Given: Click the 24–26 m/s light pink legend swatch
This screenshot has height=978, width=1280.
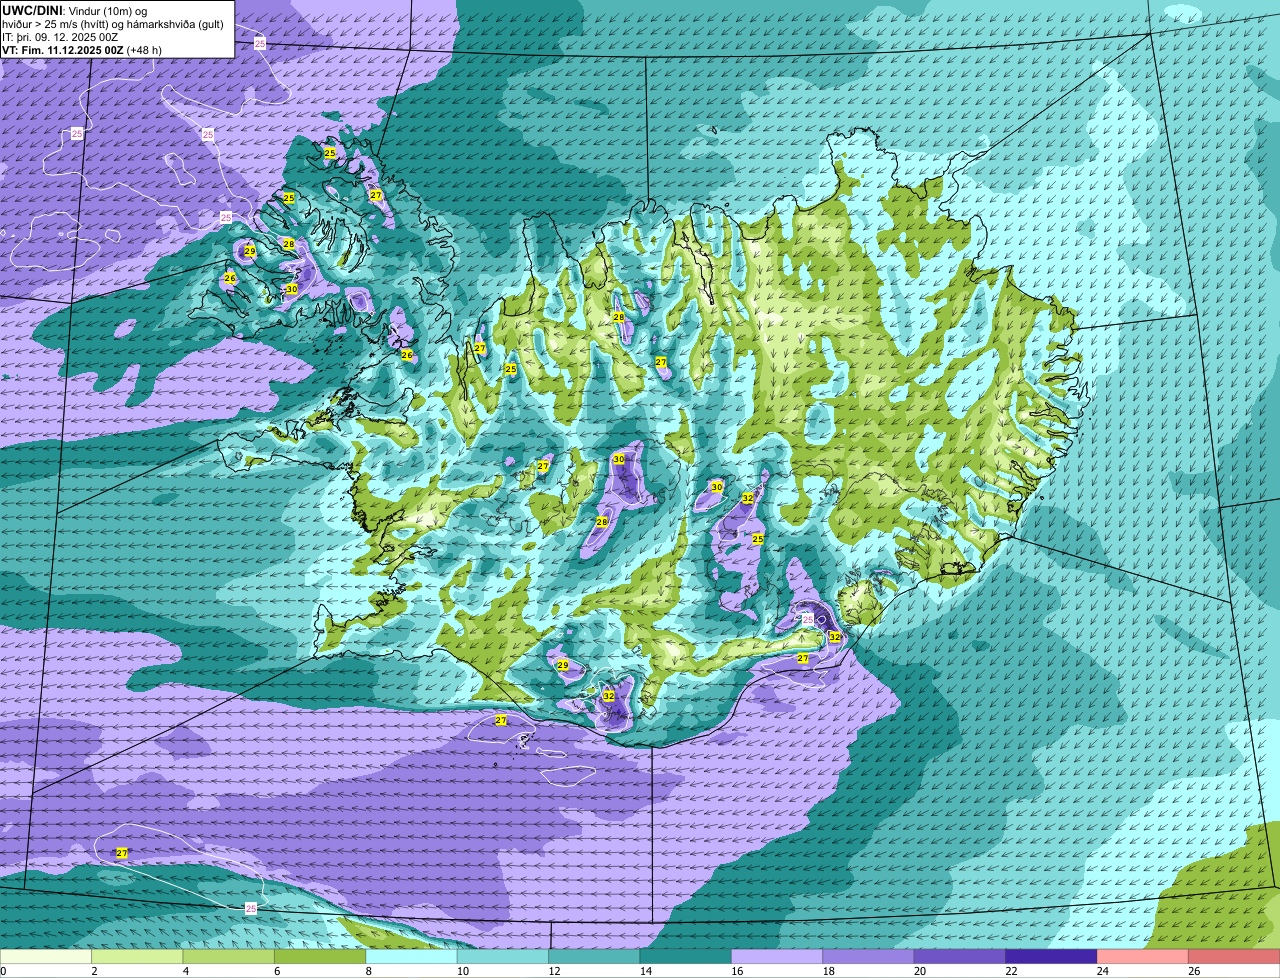Looking at the screenshot, I should tap(1143, 957).
